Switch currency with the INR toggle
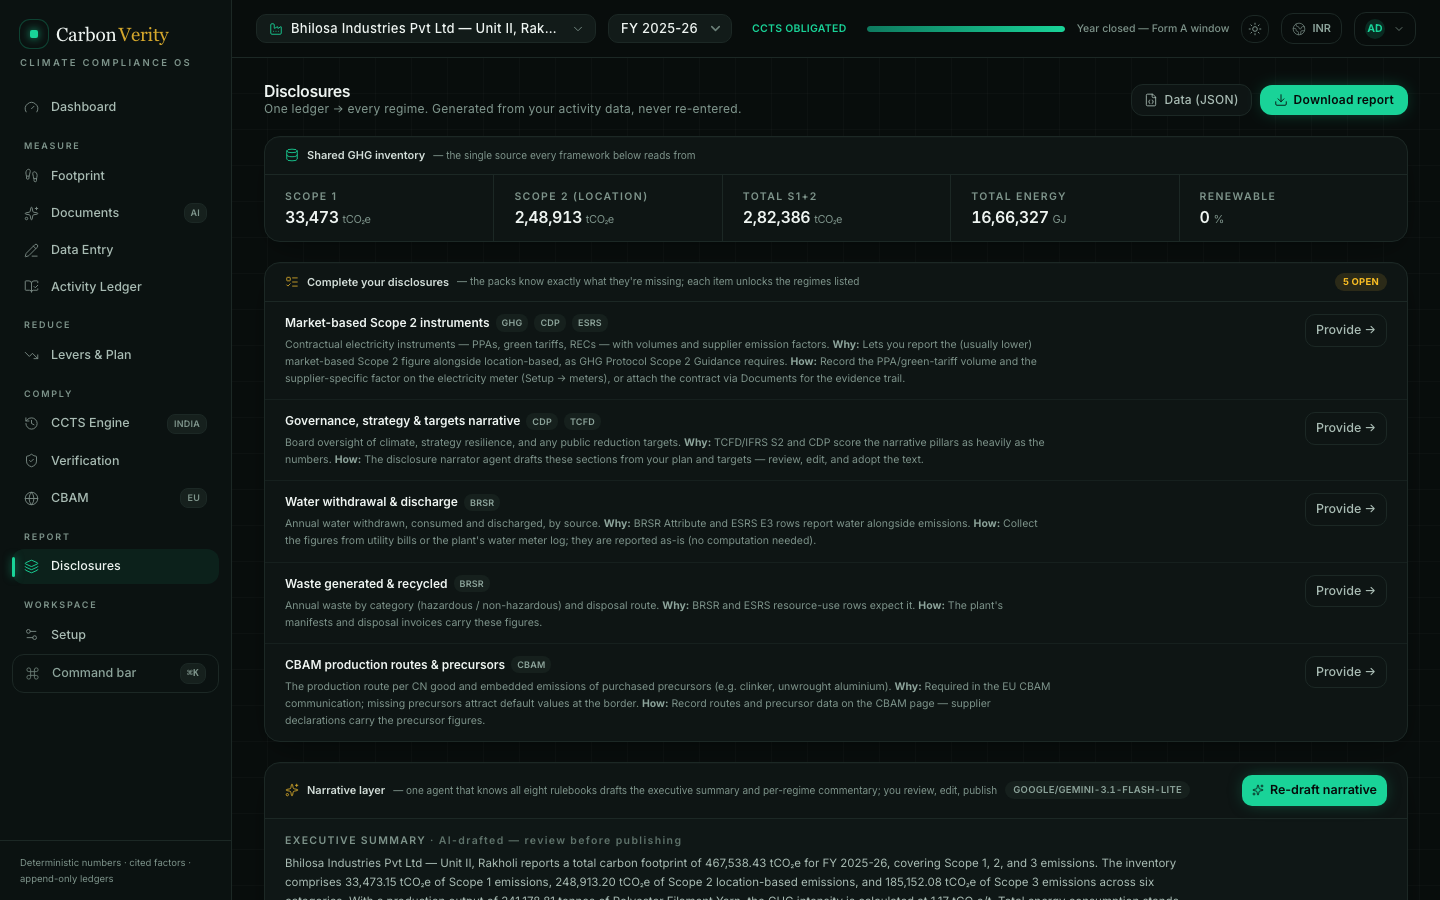The width and height of the screenshot is (1440, 900). 1311,29
